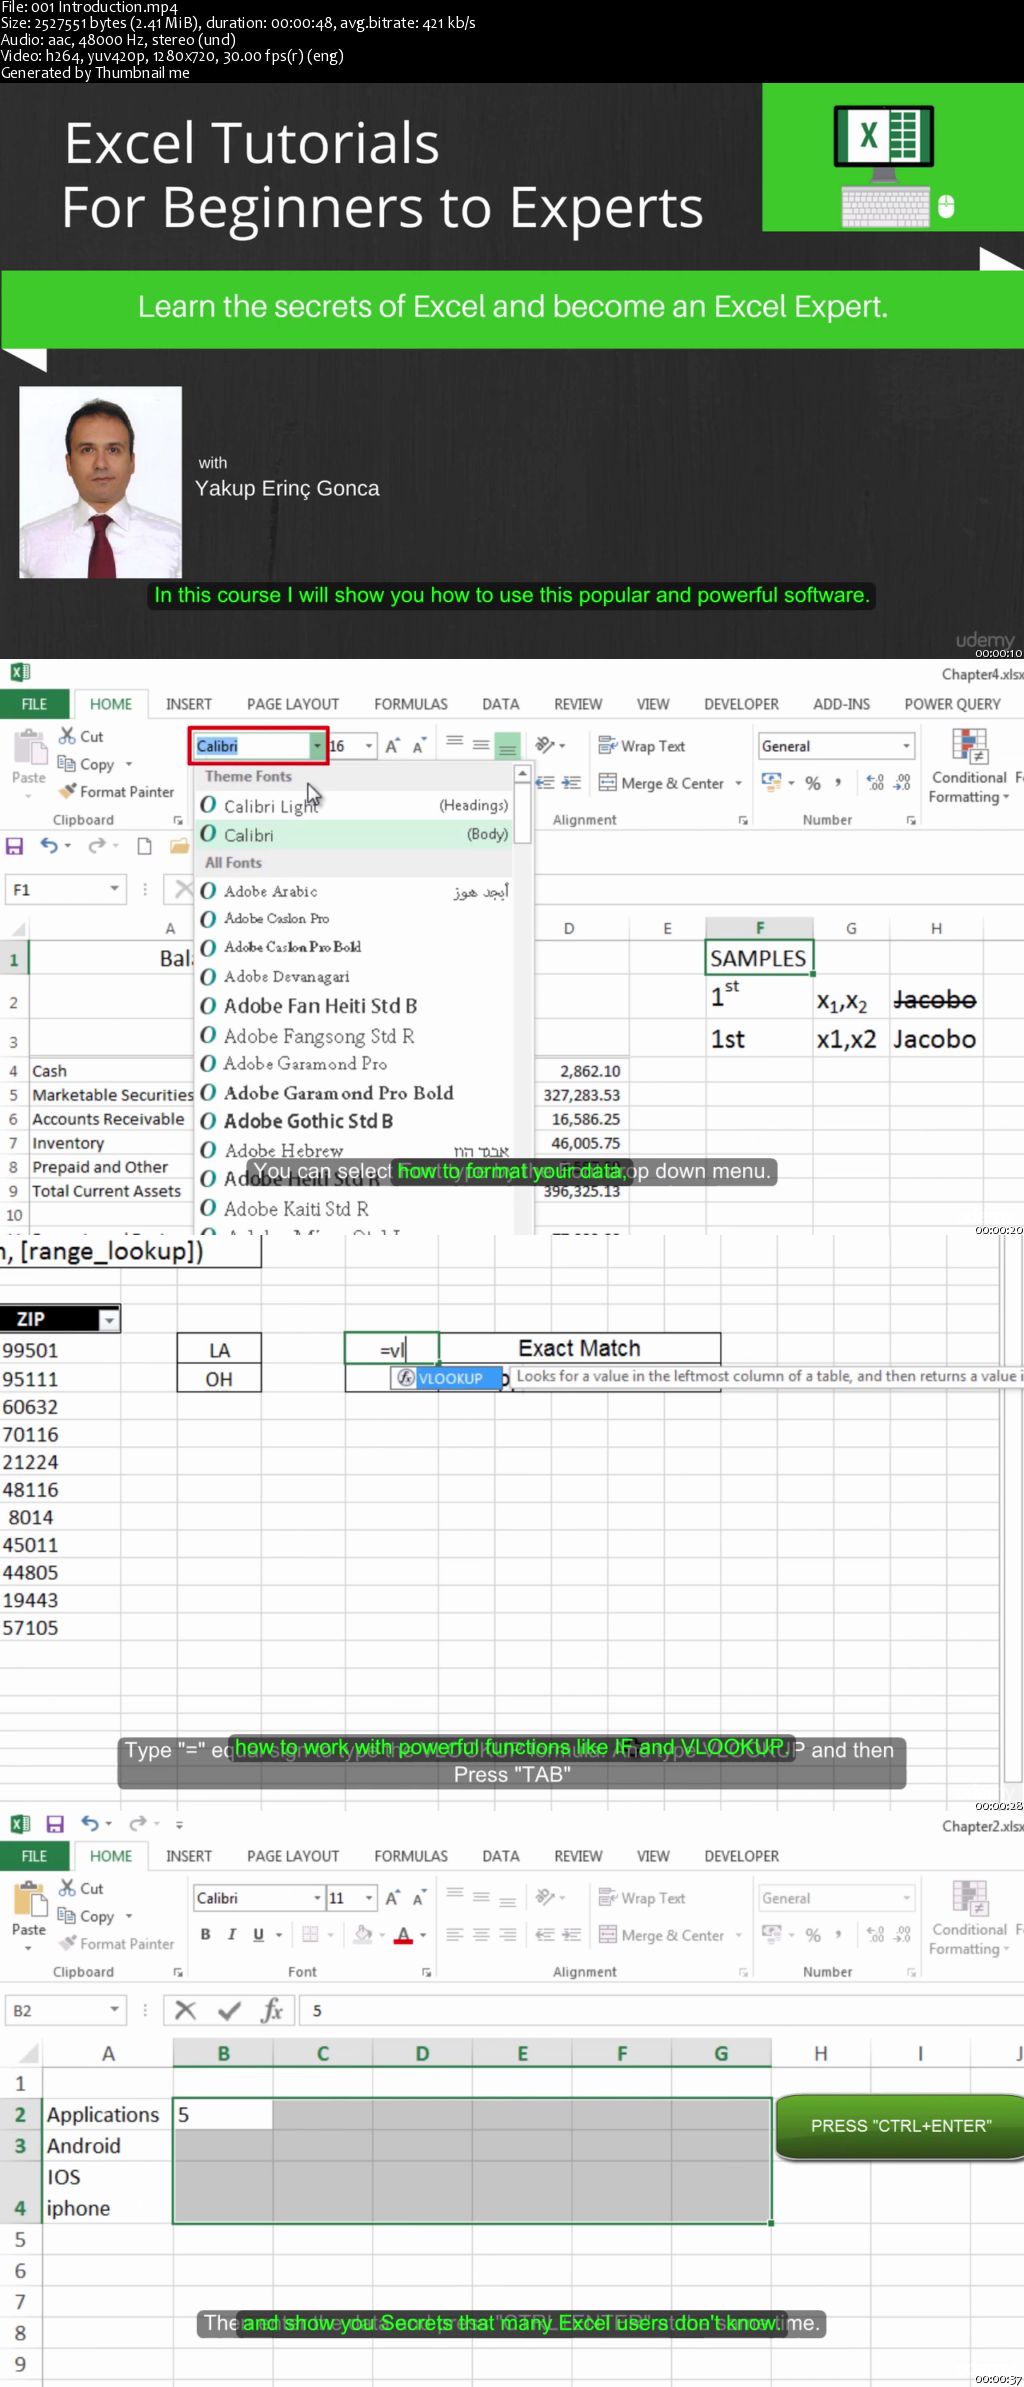The width and height of the screenshot is (1024, 2387).
Task: Open the INSERT tab in Chapter4 window
Action: (x=189, y=704)
